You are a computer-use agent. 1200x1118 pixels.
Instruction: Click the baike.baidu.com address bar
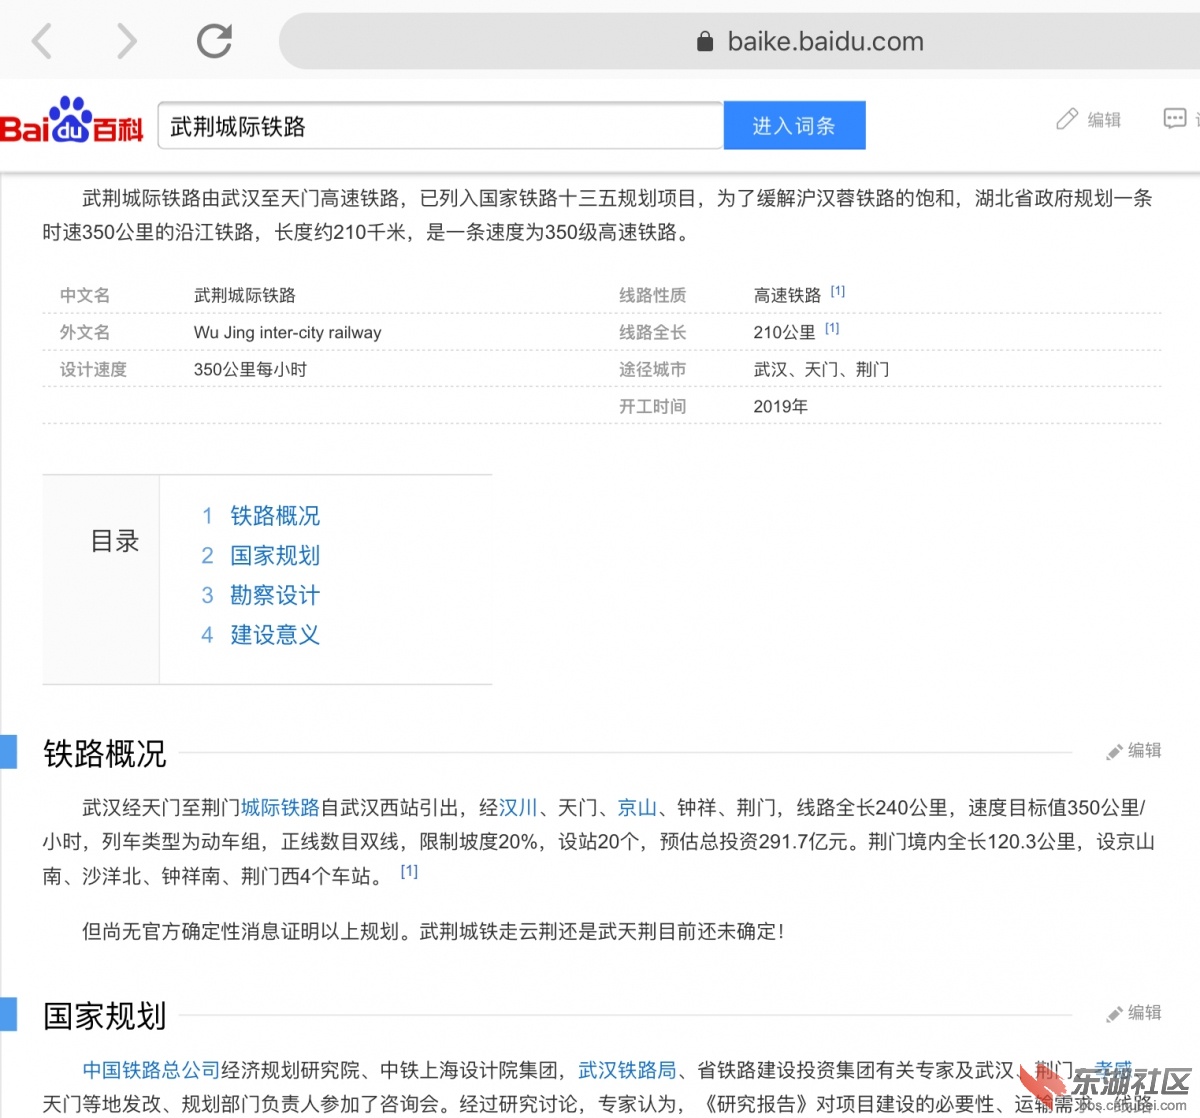point(739,41)
